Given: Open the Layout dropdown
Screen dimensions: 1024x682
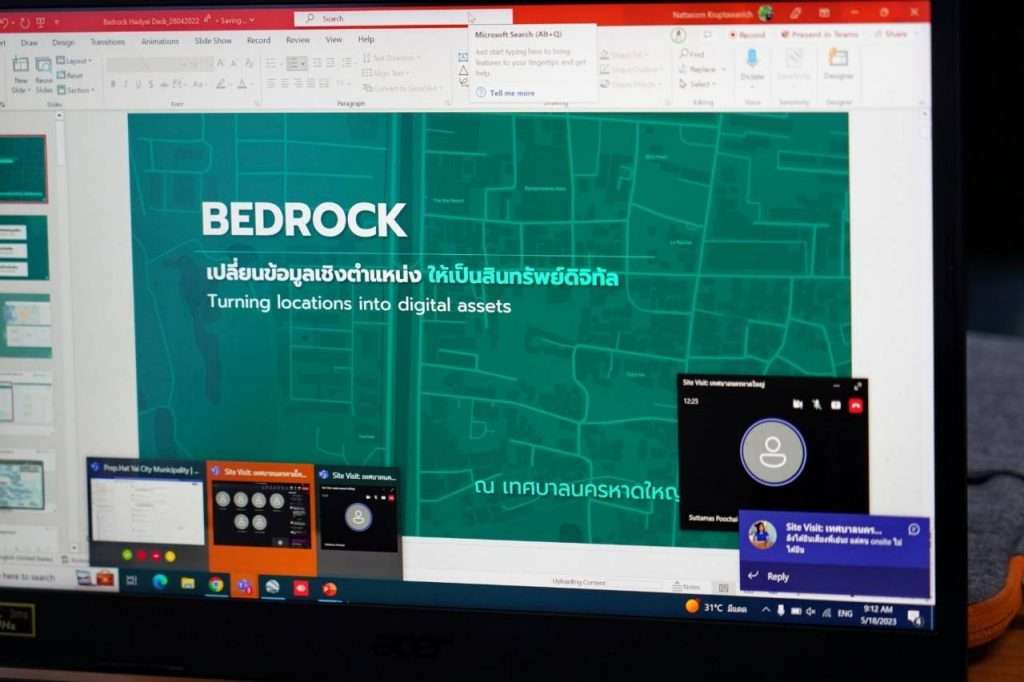Looking at the screenshot, I should click(74, 60).
